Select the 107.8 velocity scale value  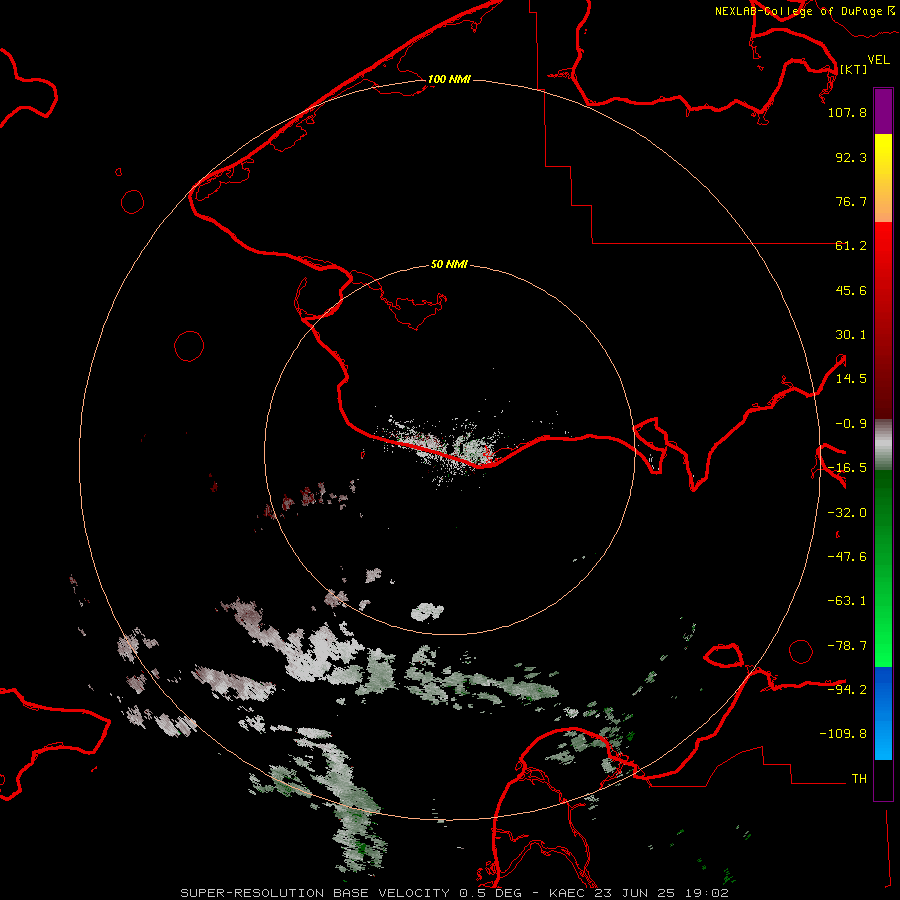pos(847,112)
